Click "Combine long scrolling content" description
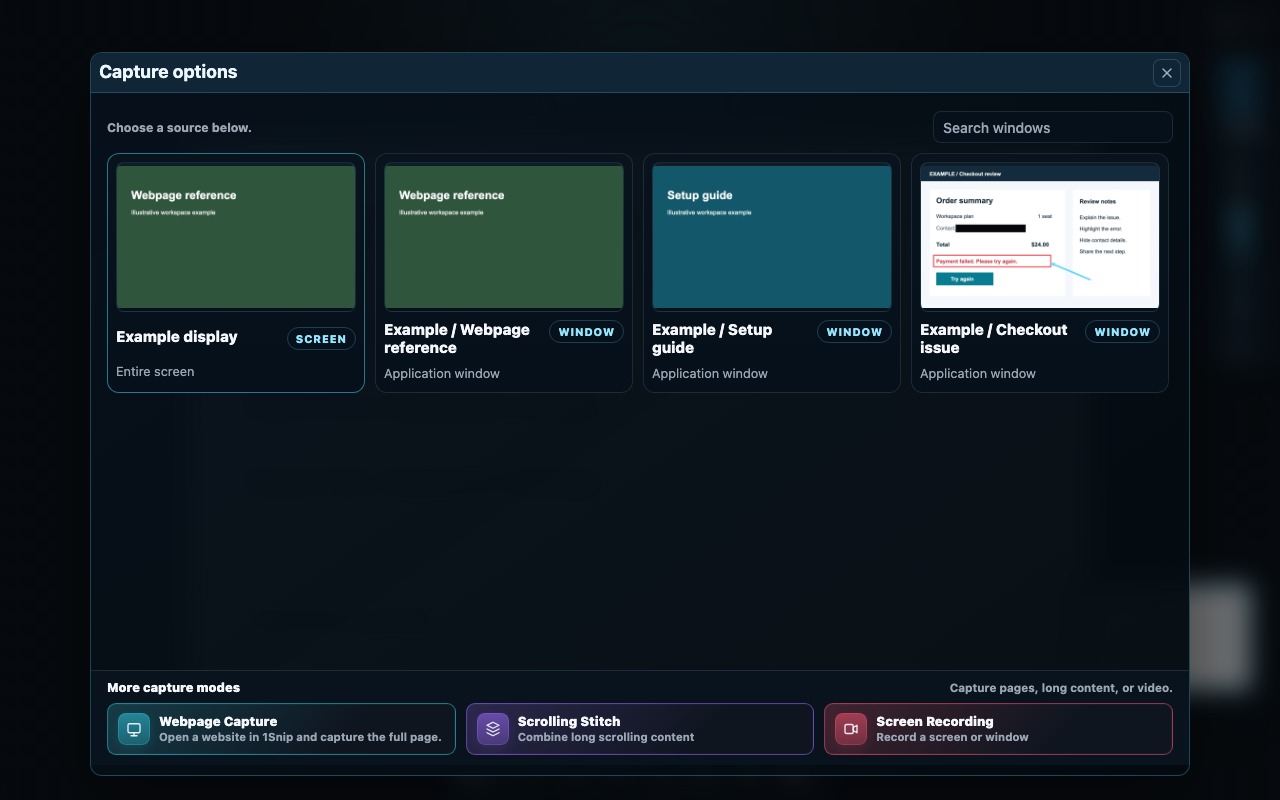The width and height of the screenshot is (1280, 800). coord(606,737)
